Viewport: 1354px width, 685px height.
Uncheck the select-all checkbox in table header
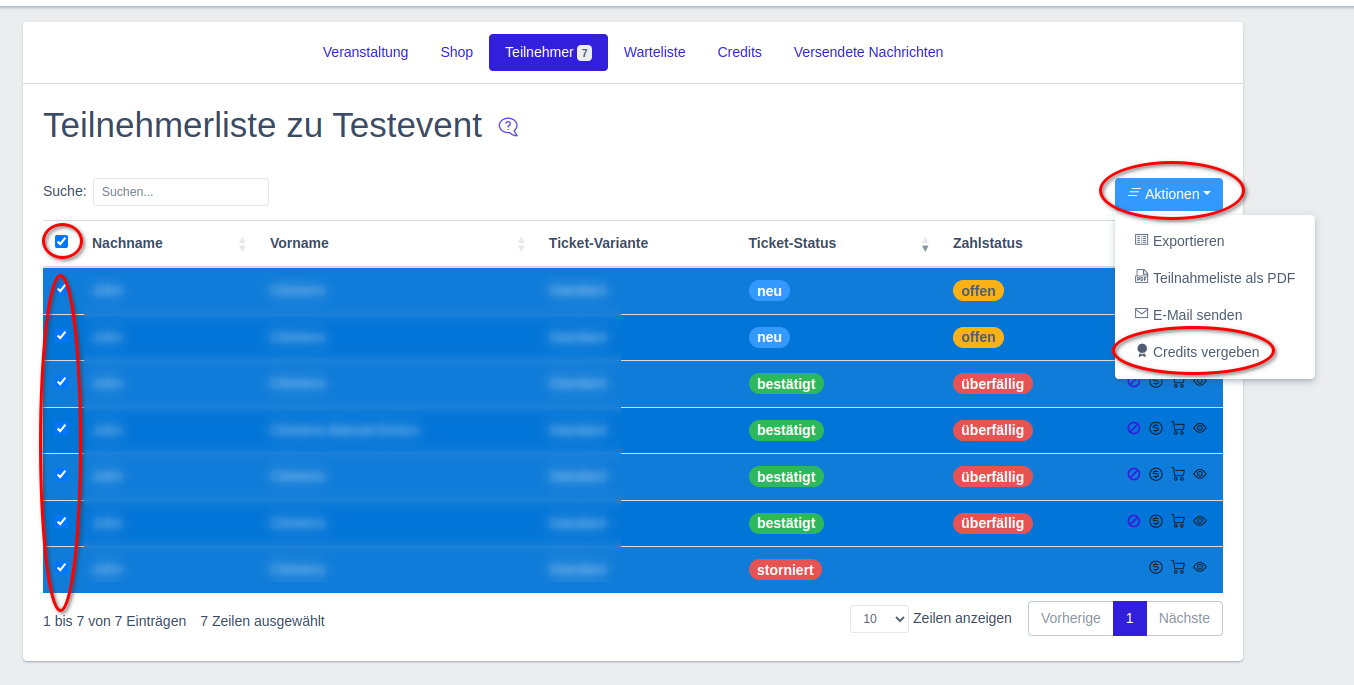pos(62,242)
